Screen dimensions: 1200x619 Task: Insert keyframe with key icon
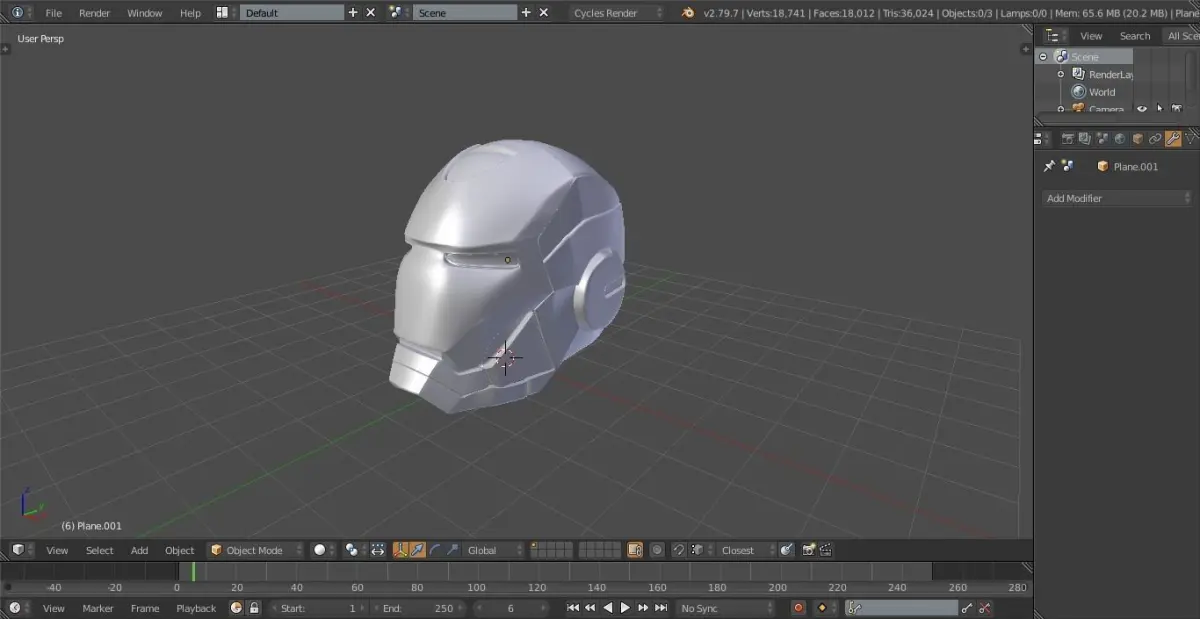pyautogui.click(x=967, y=608)
